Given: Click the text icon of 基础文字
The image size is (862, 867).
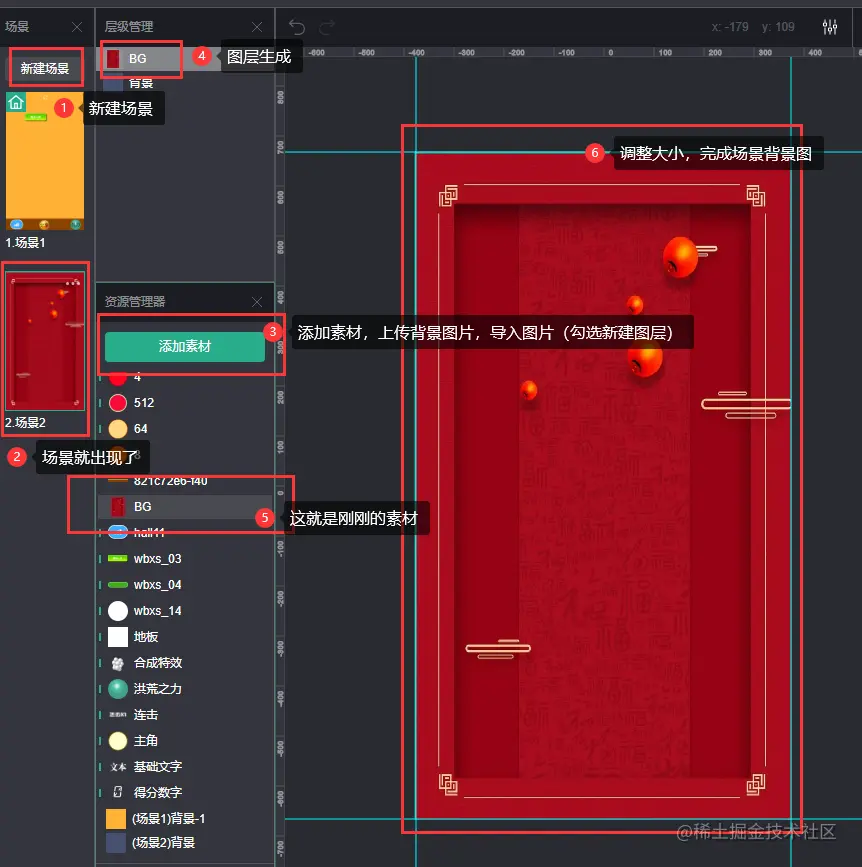Looking at the screenshot, I should tap(118, 767).
